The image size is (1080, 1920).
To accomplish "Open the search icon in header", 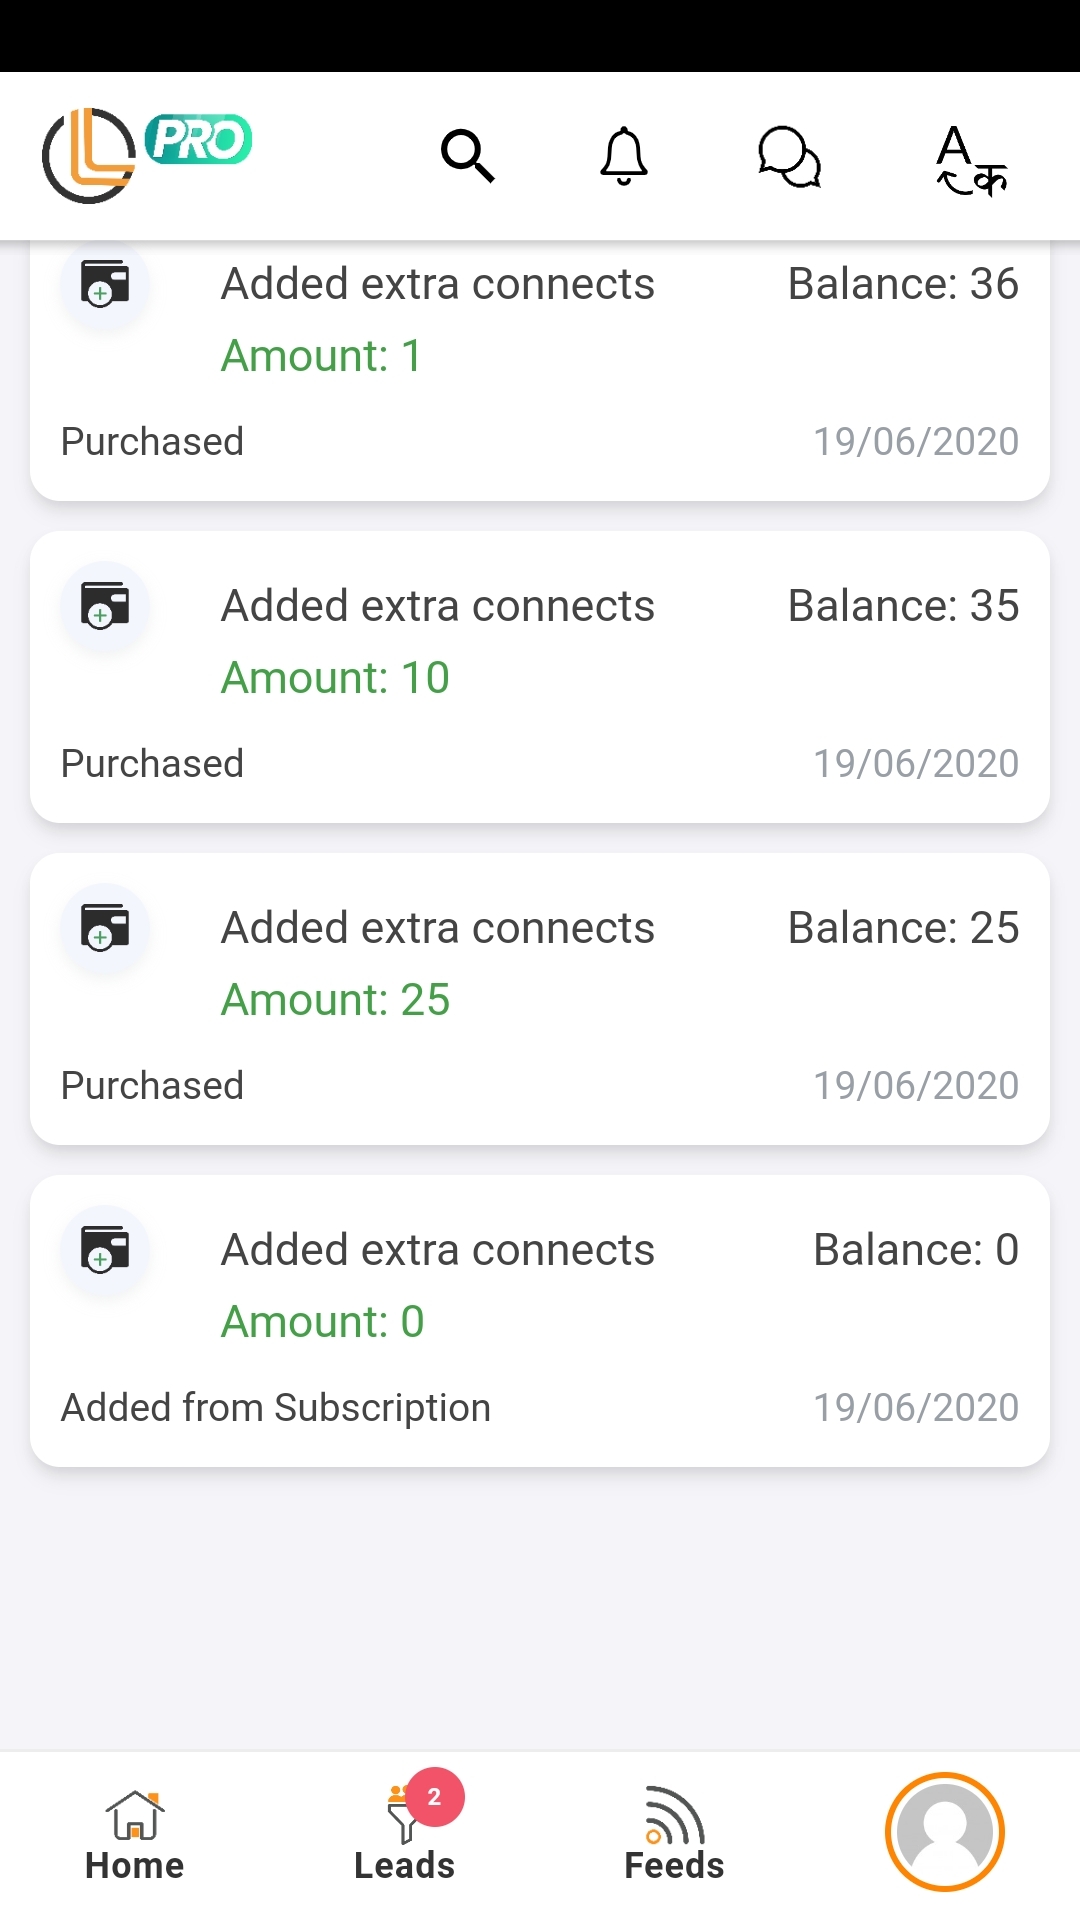I will pyautogui.click(x=468, y=156).
